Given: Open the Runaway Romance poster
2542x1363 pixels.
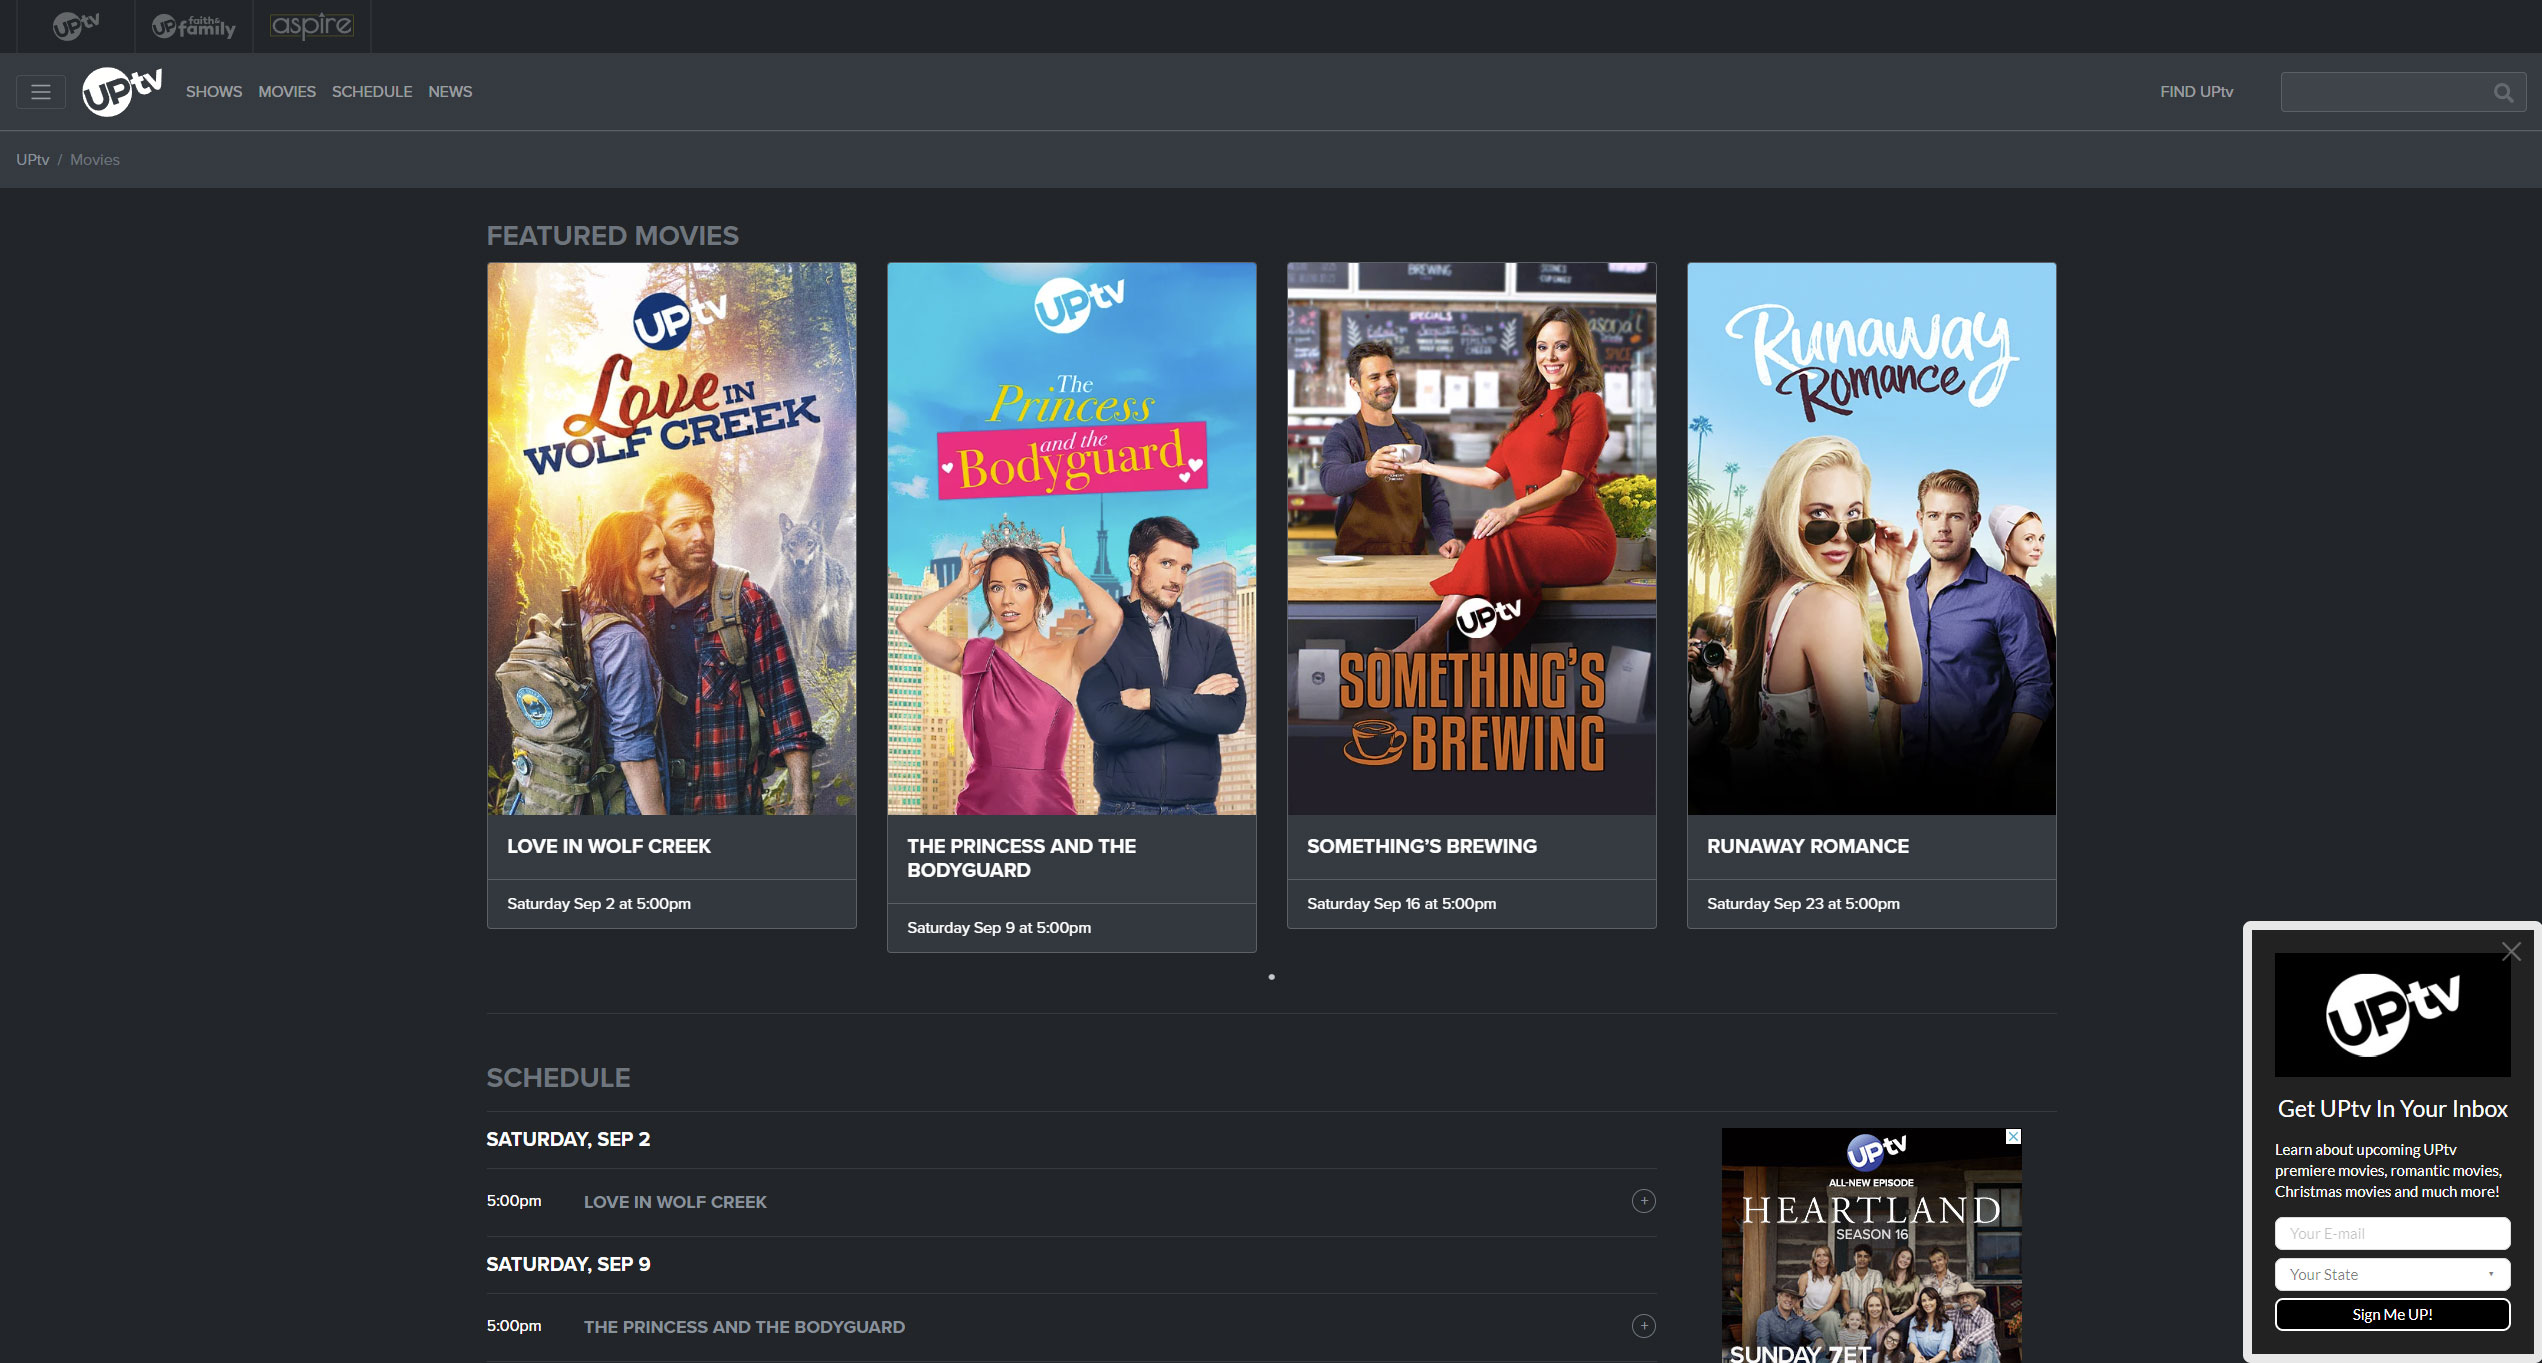Looking at the screenshot, I should coord(1872,539).
